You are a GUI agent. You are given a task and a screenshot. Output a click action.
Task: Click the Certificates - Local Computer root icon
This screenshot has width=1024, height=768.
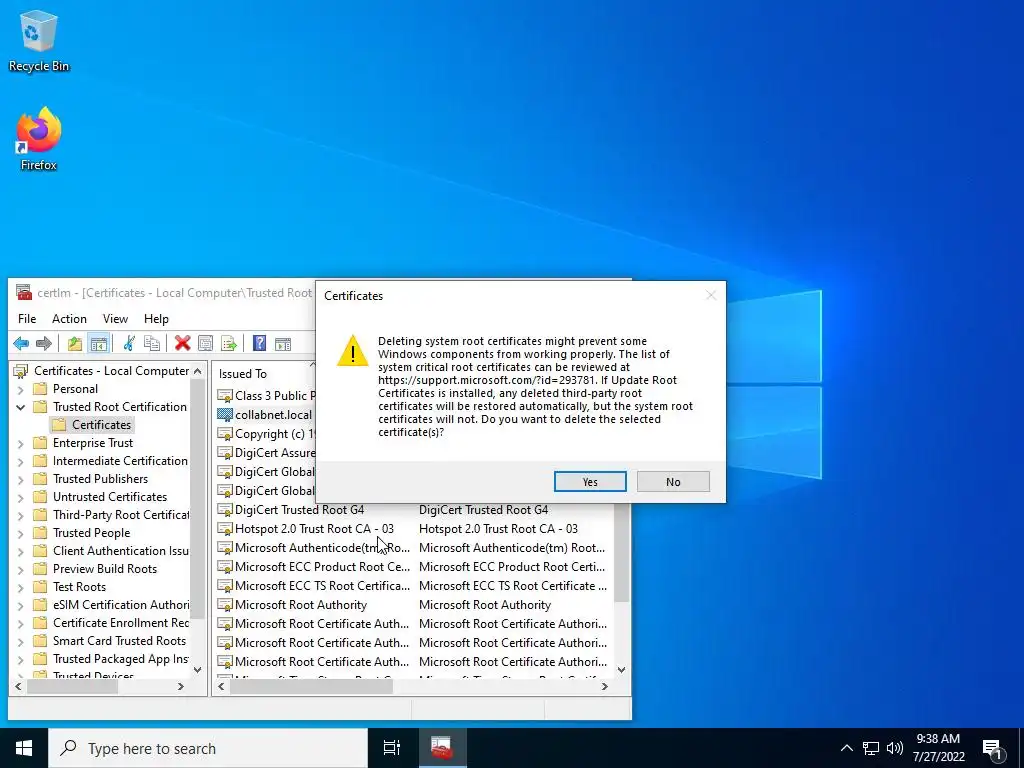pos(21,371)
